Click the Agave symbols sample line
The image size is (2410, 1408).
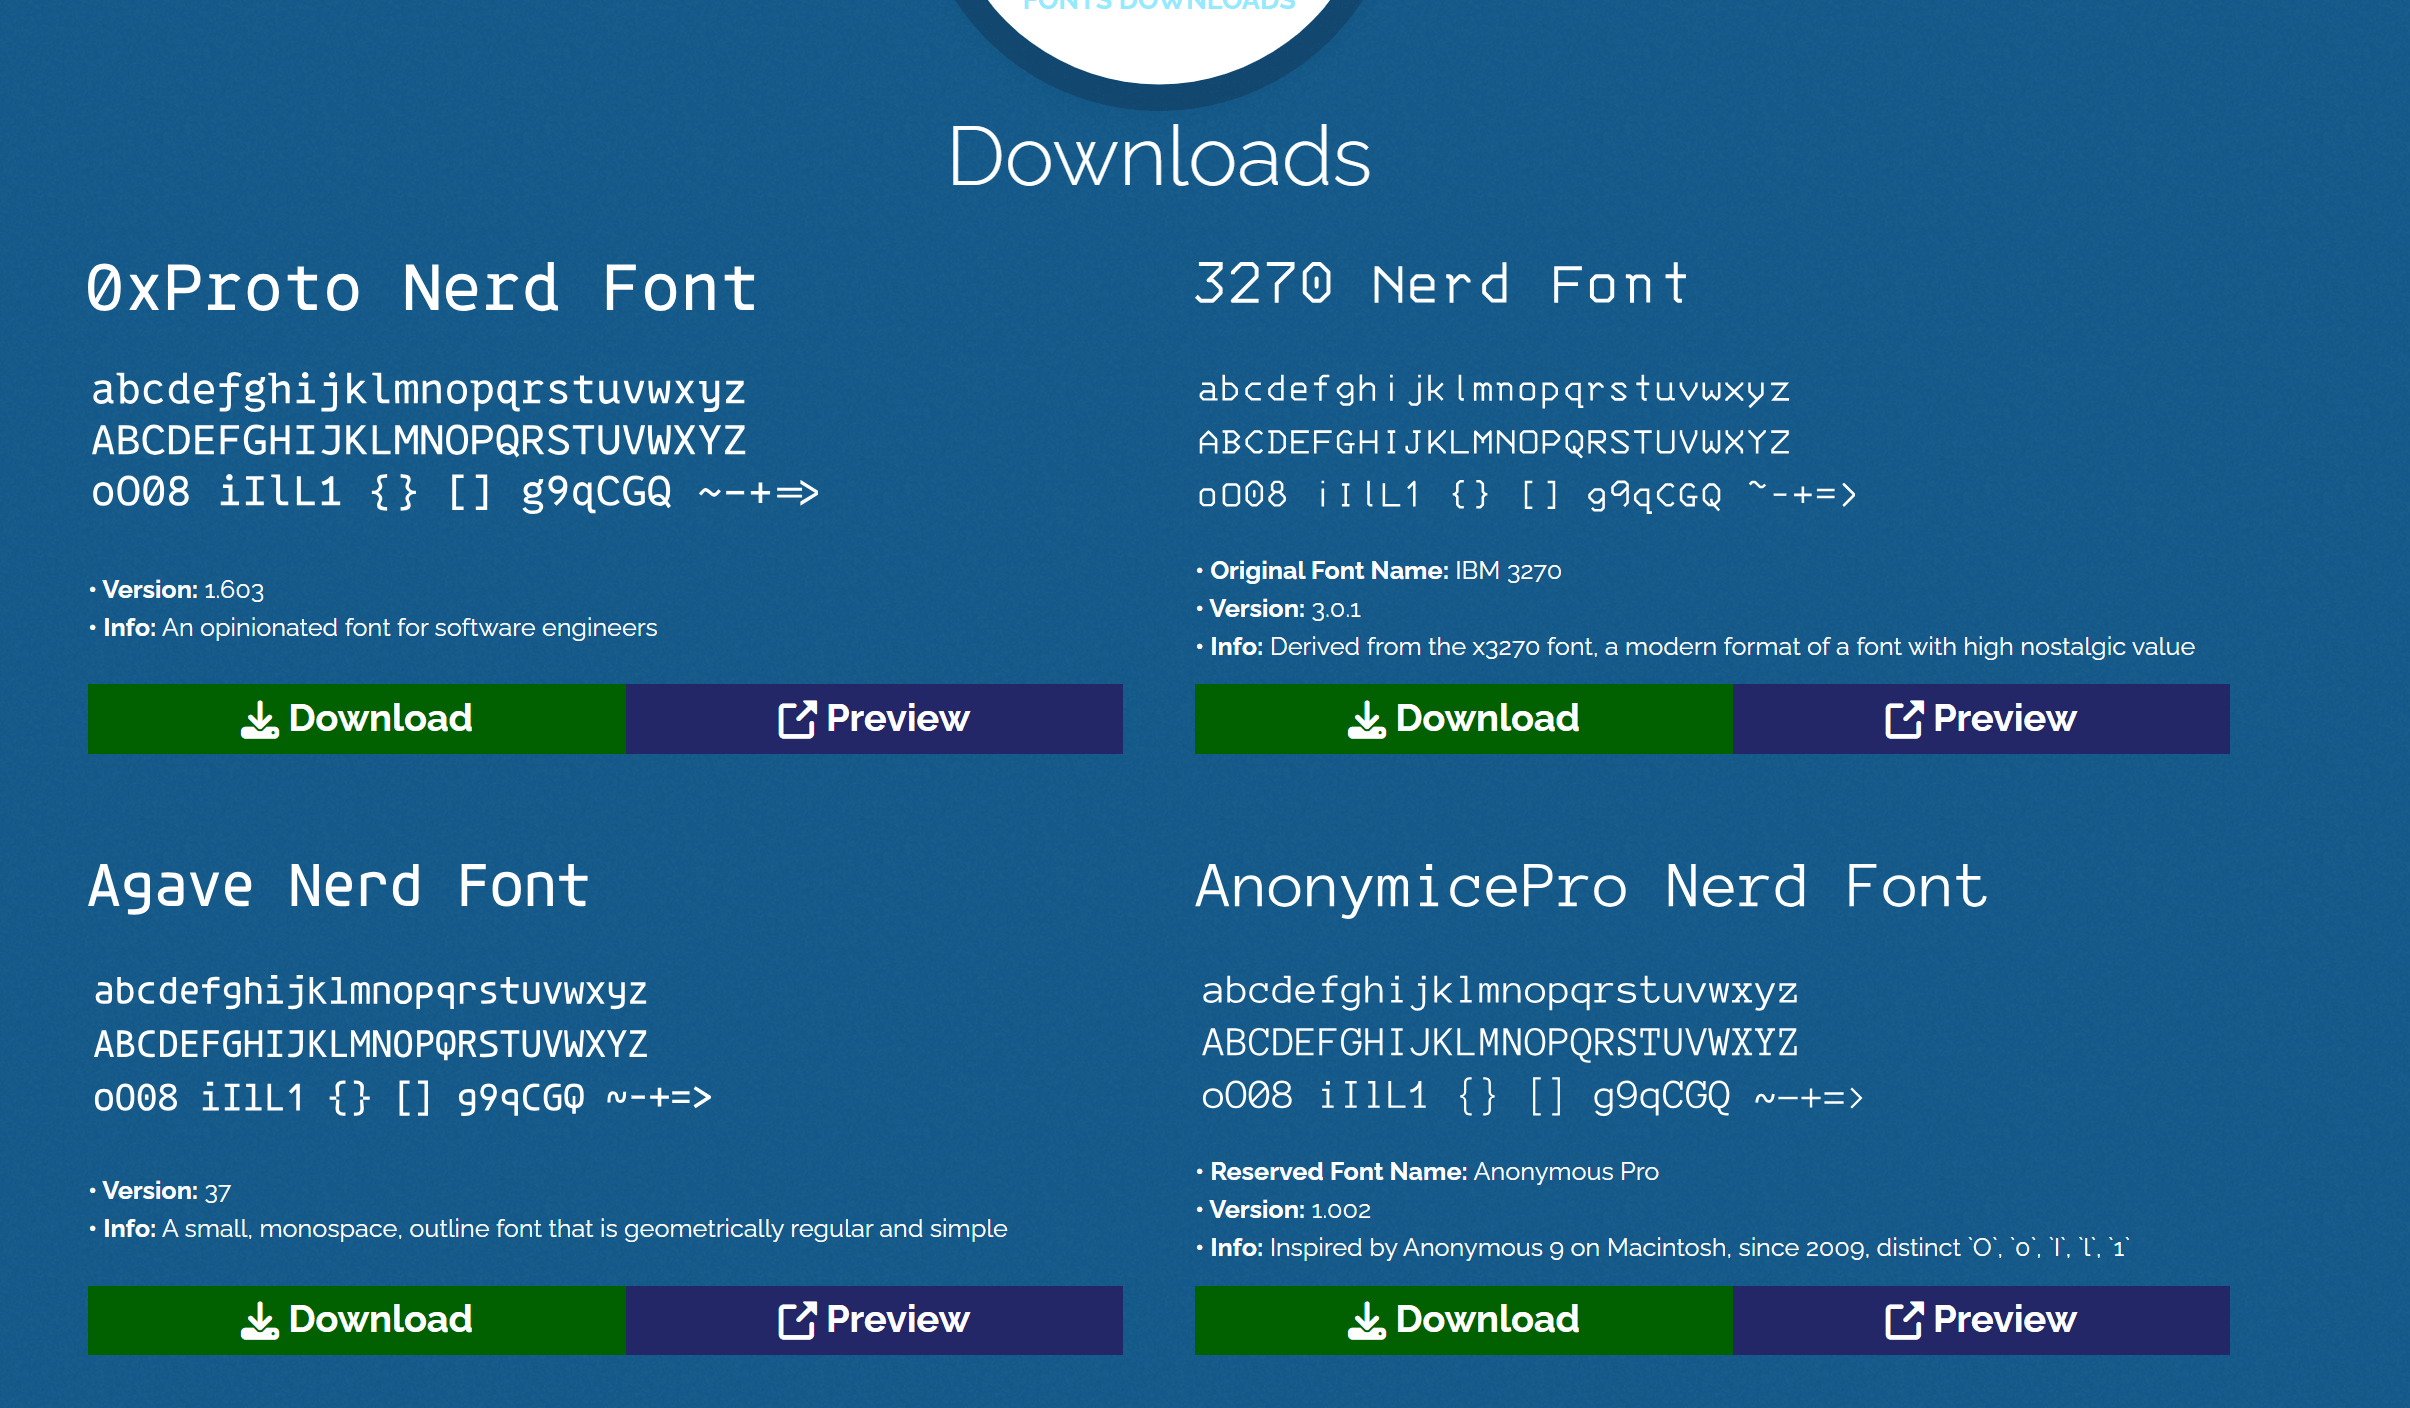coord(403,1098)
